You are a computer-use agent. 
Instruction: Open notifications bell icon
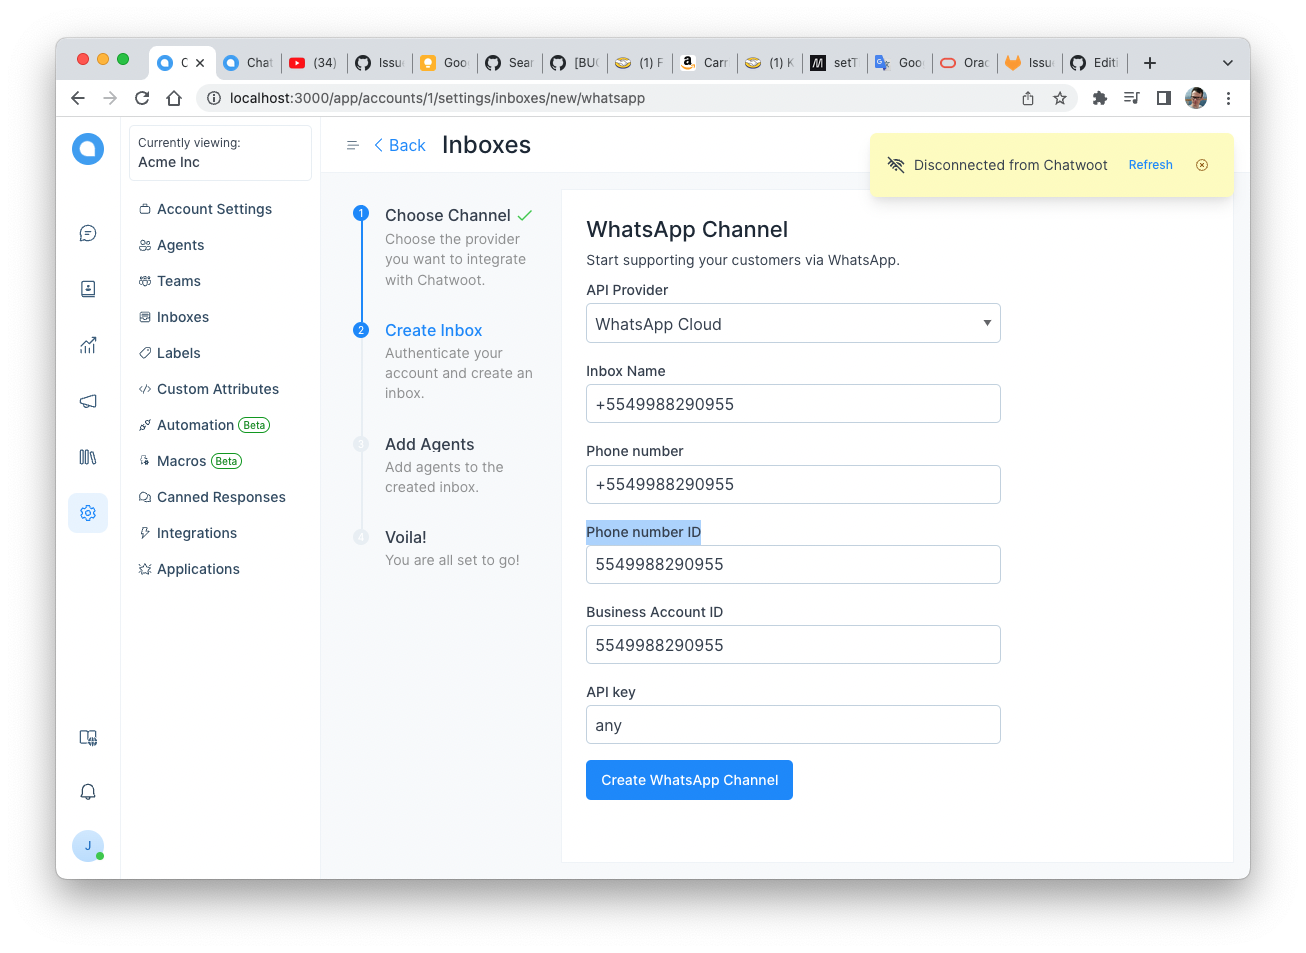point(88,792)
